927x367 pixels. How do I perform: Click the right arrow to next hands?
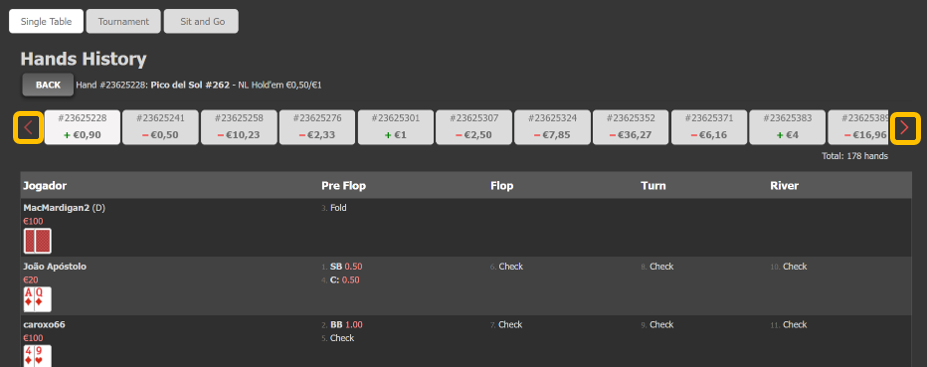pos(906,128)
